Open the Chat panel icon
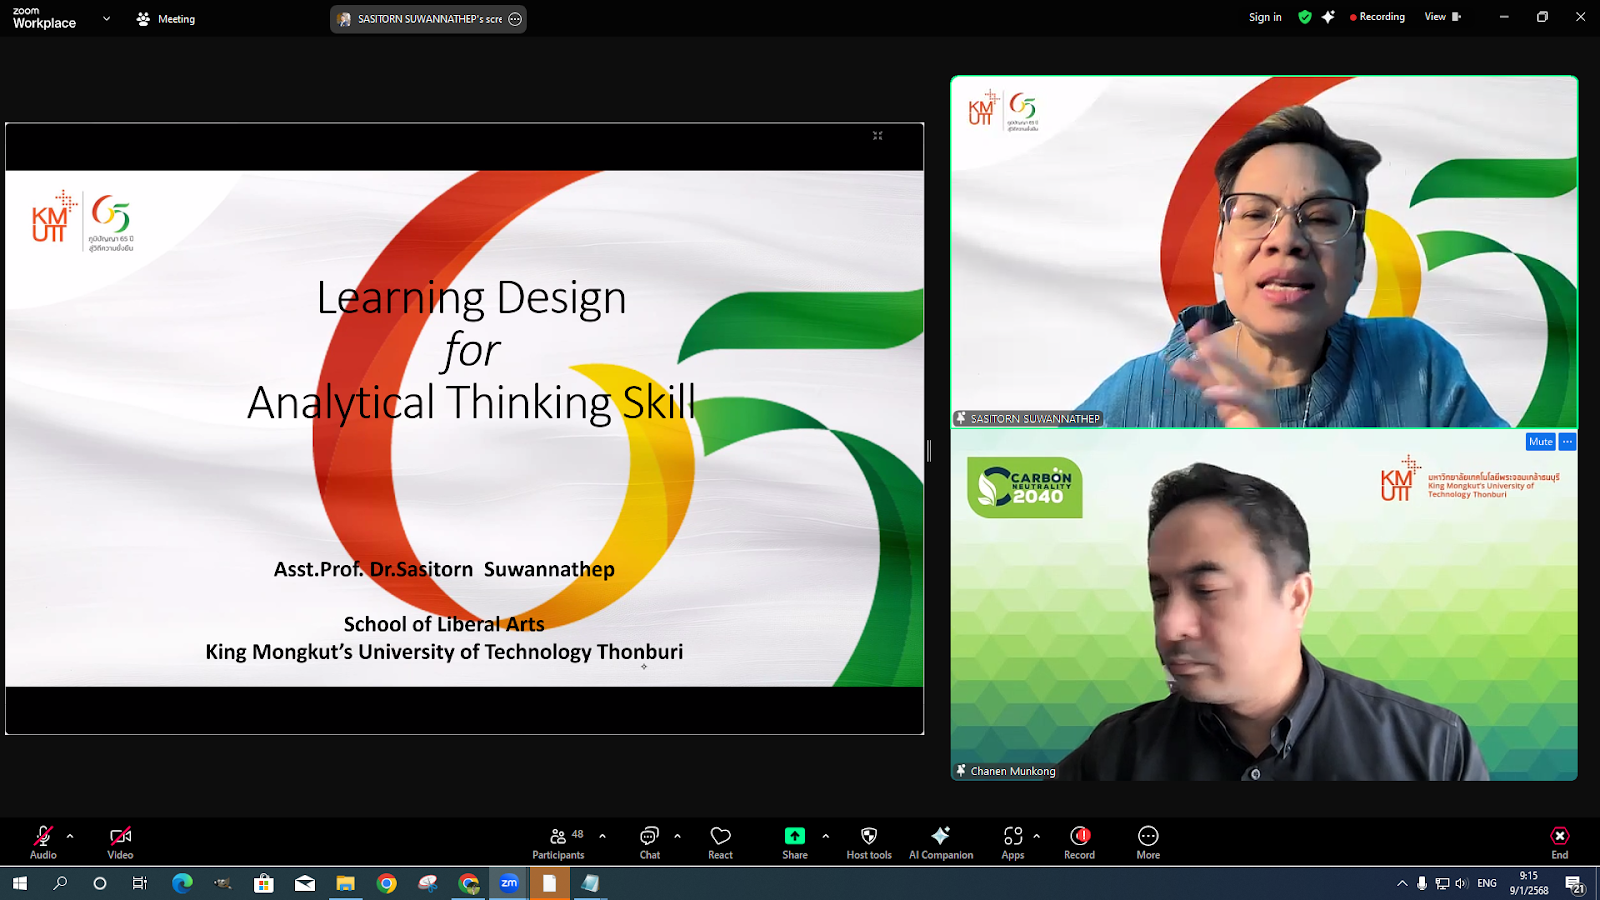This screenshot has height=900, width=1600. tap(649, 836)
